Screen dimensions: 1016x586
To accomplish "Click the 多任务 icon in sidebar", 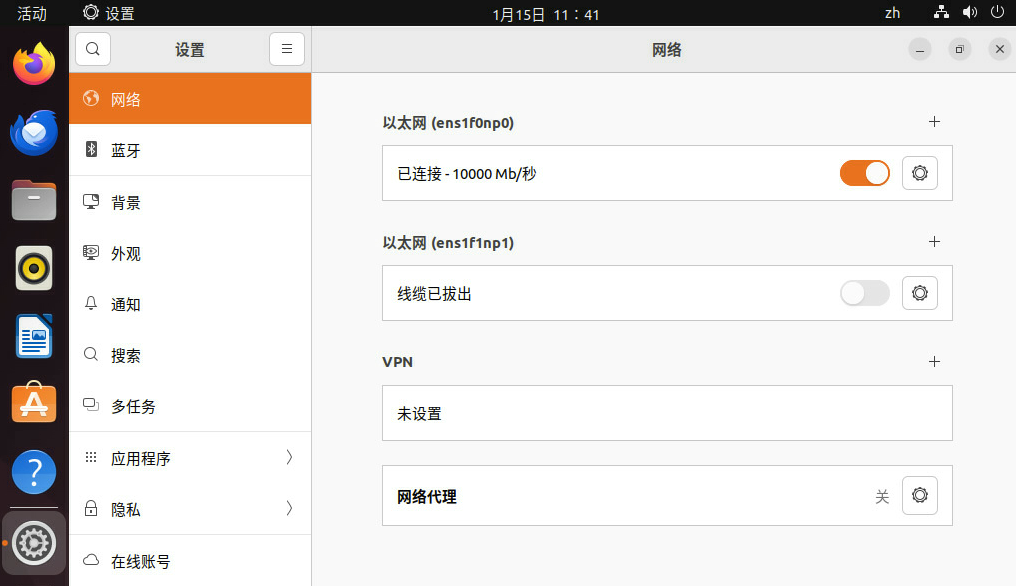I will point(91,405).
